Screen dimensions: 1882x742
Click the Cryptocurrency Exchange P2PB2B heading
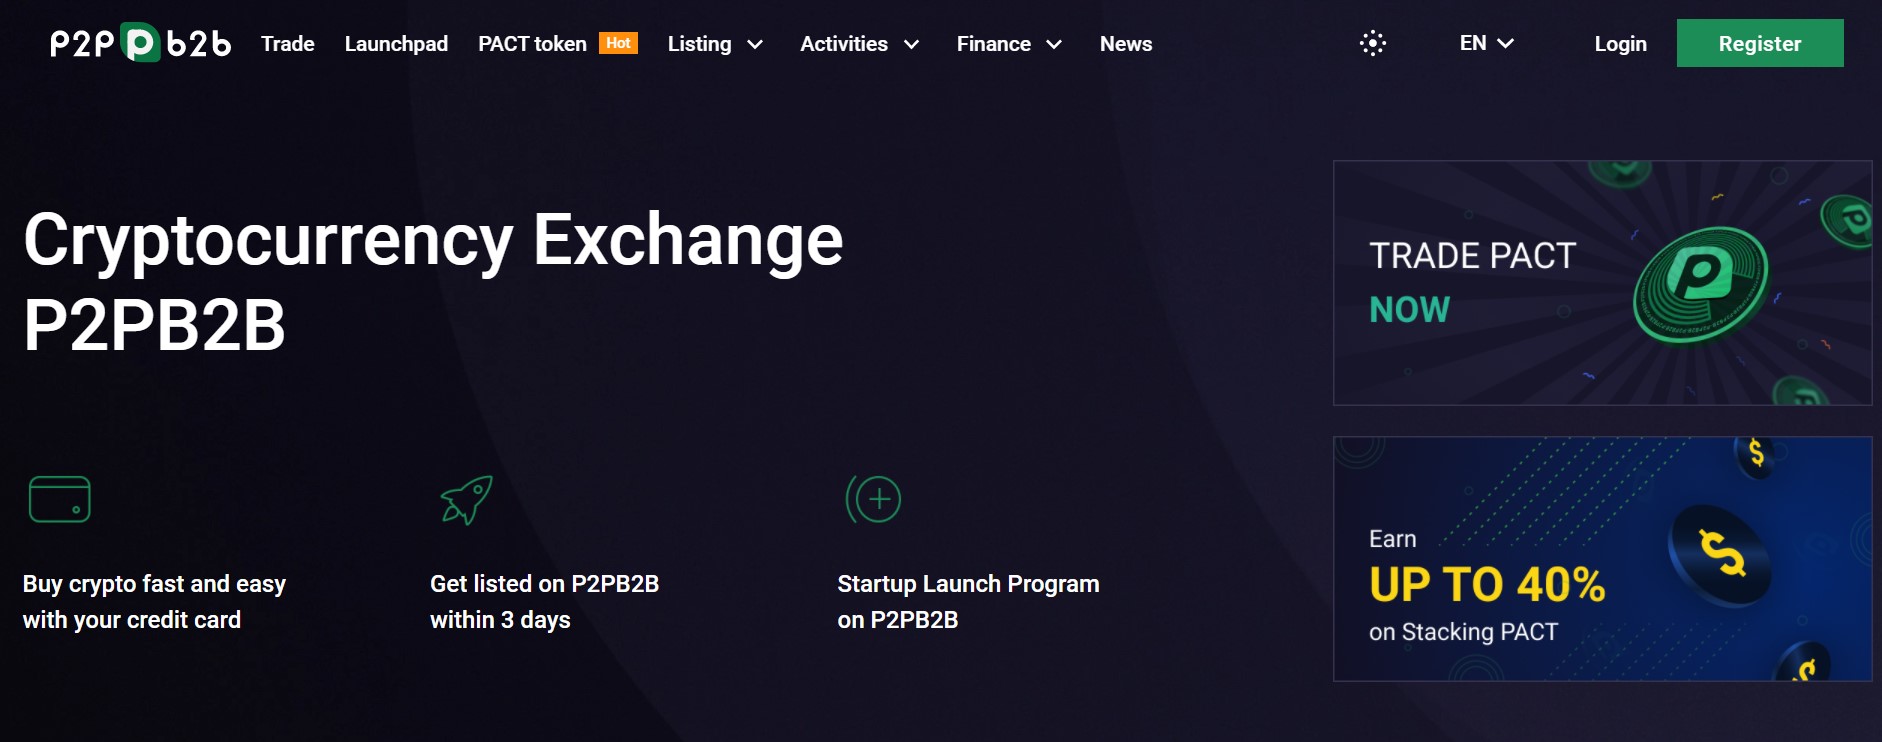[433, 282]
